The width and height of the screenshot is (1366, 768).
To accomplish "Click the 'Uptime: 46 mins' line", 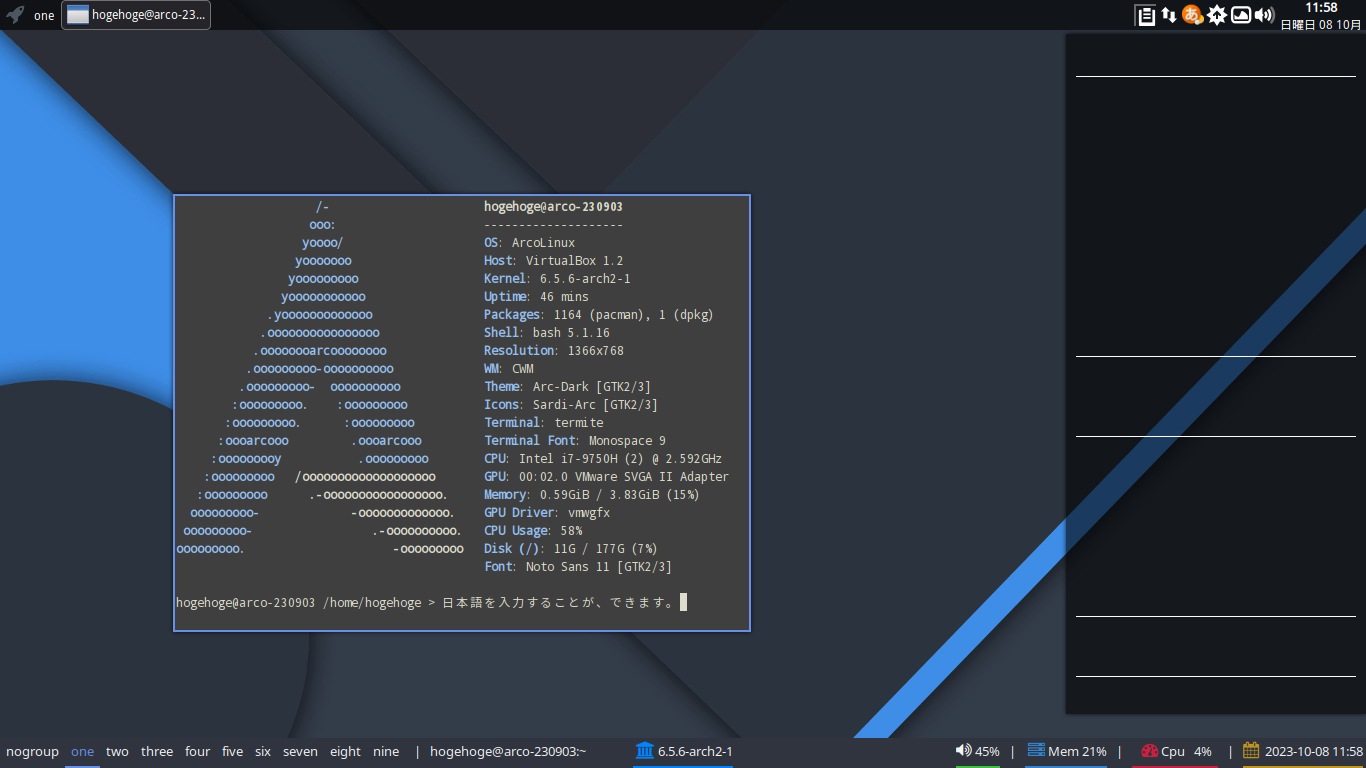I will coord(536,297).
